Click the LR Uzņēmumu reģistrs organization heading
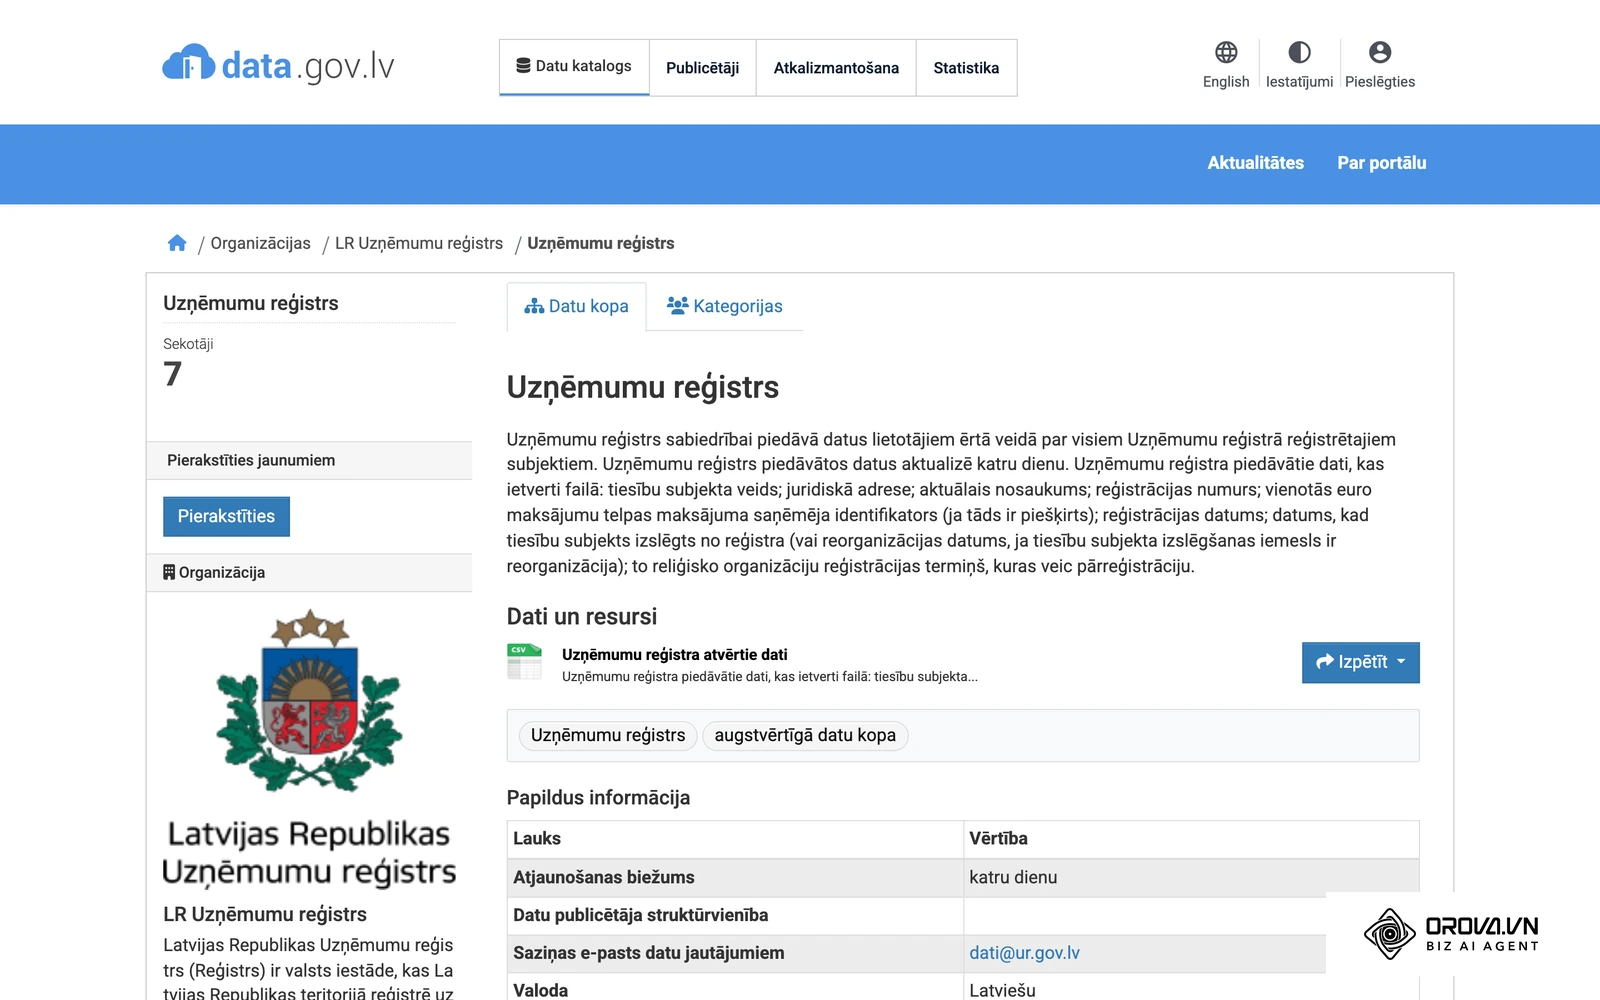 pos(265,914)
